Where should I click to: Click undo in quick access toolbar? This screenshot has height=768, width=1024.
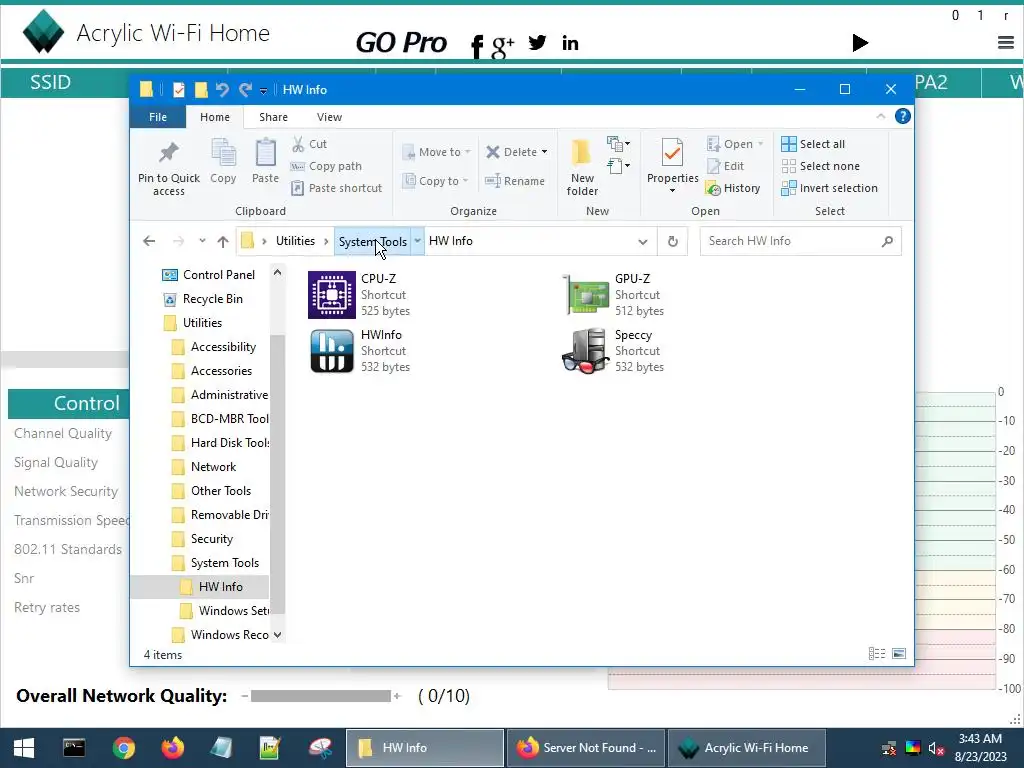[x=222, y=89]
